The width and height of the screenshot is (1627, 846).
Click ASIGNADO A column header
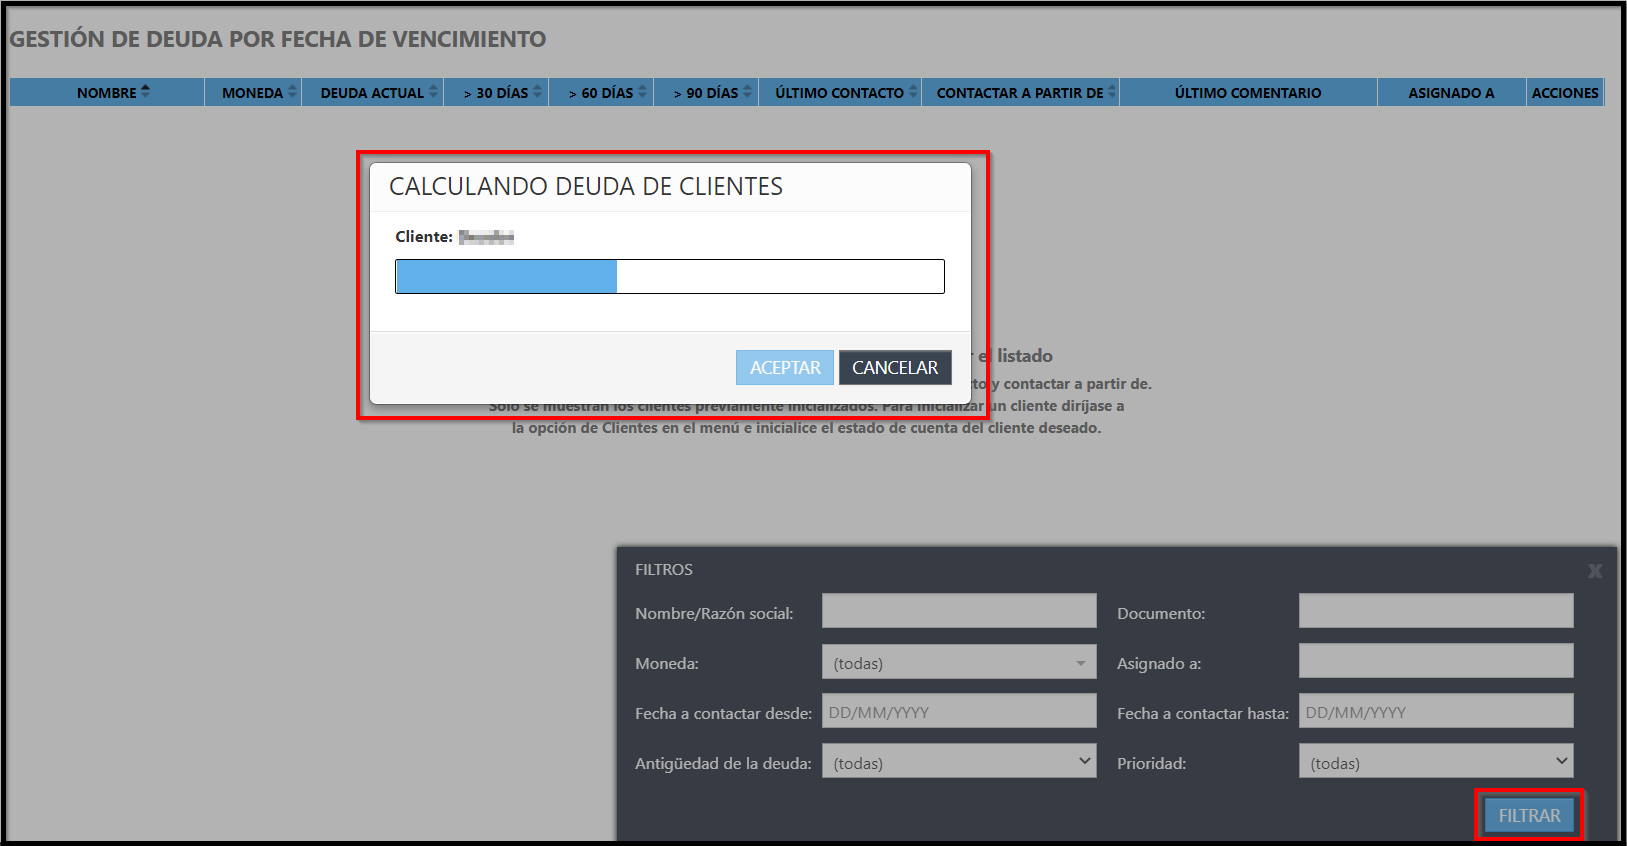tap(1452, 92)
